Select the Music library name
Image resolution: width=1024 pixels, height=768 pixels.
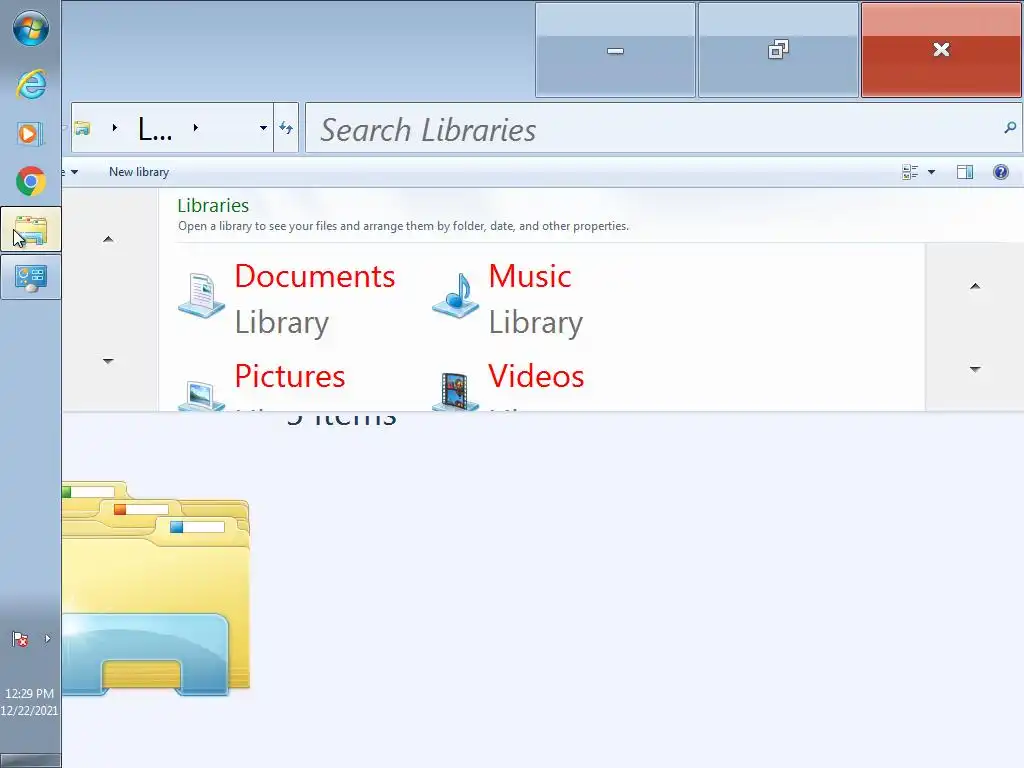(x=530, y=276)
